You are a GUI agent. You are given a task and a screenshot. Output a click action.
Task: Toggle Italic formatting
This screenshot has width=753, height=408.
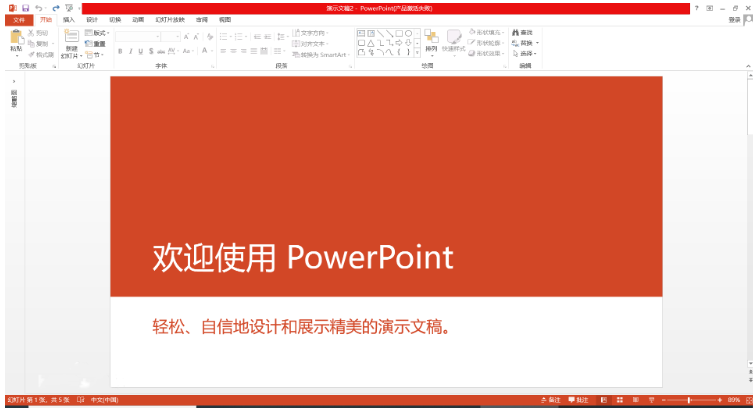tap(129, 50)
